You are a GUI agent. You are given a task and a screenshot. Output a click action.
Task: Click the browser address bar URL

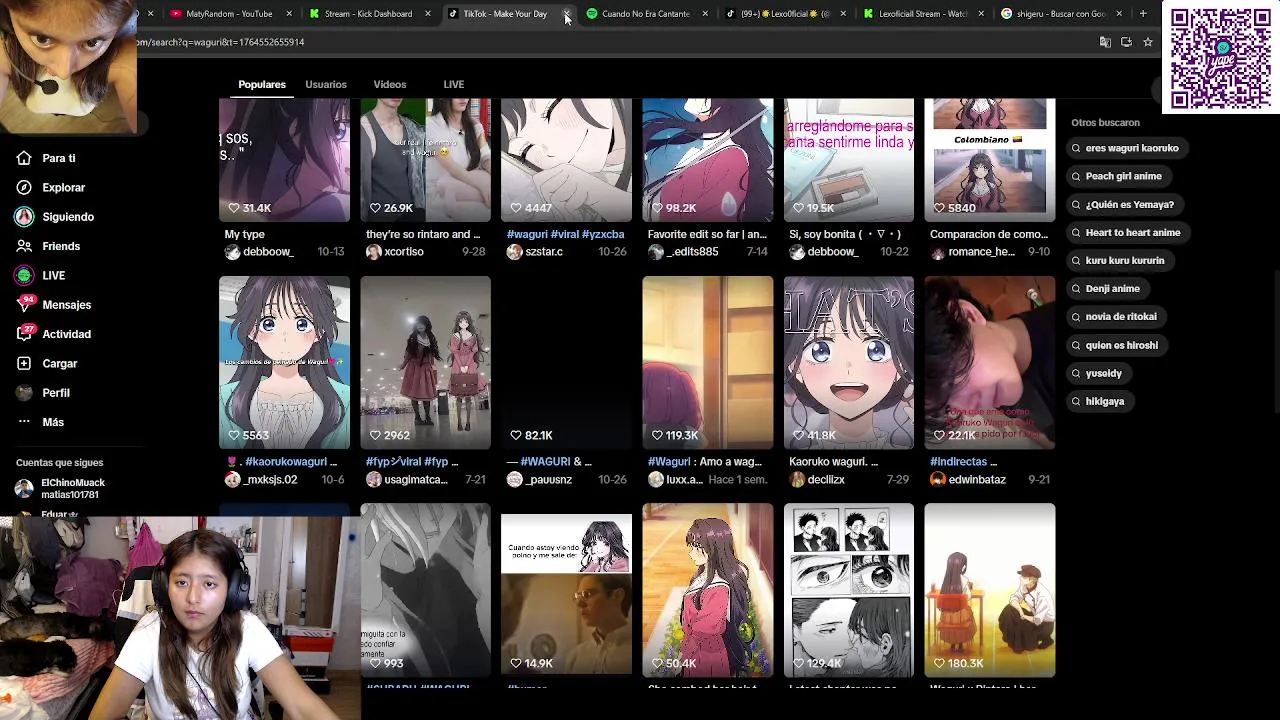tap(221, 42)
